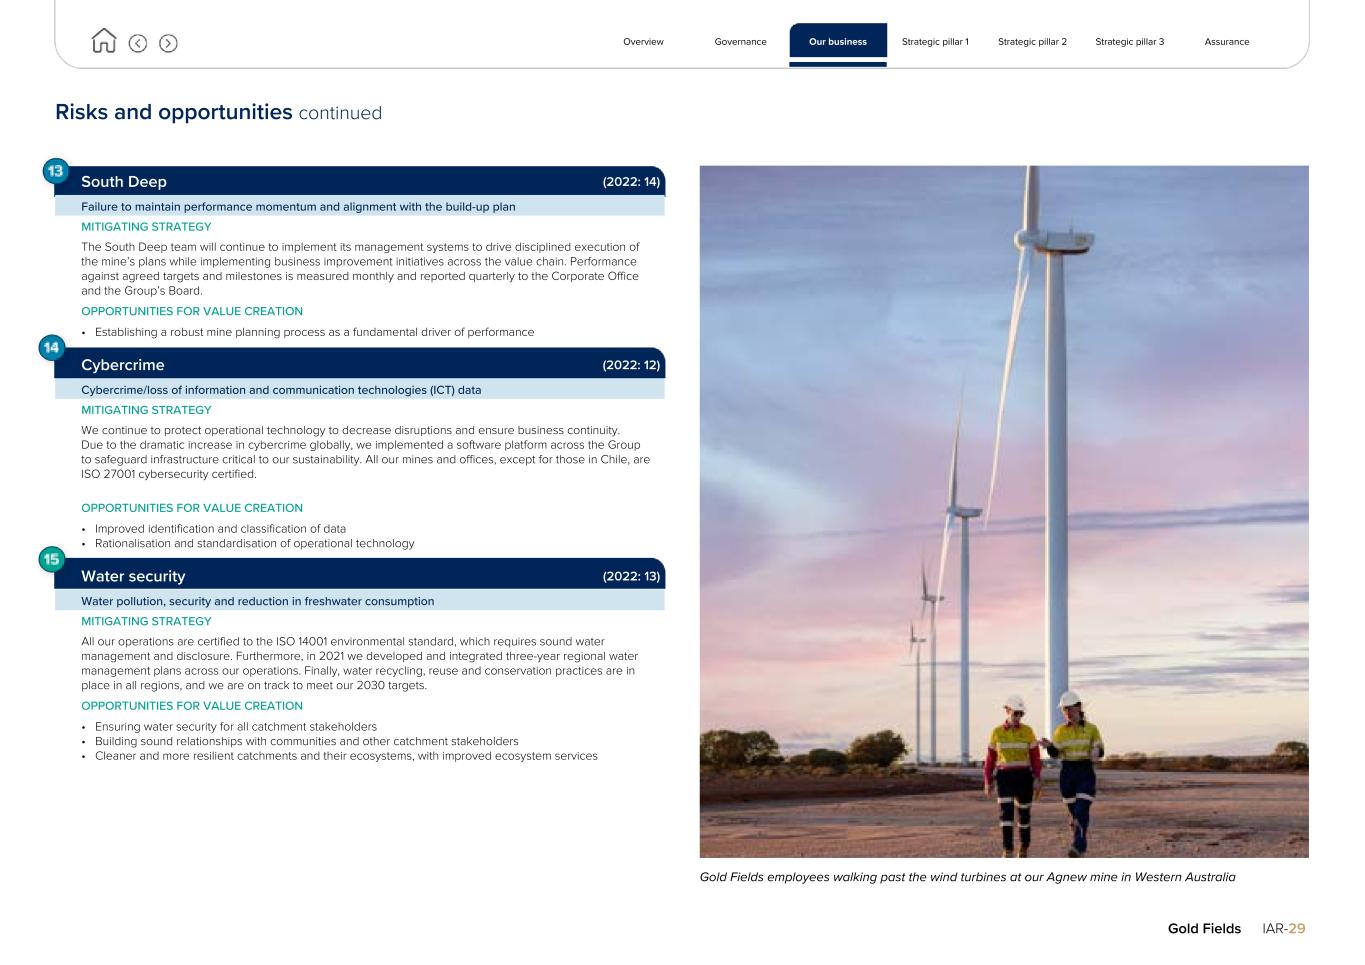The height and width of the screenshot is (965, 1365).
Task: Click the risk number 13 badge
Action: (55, 171)
